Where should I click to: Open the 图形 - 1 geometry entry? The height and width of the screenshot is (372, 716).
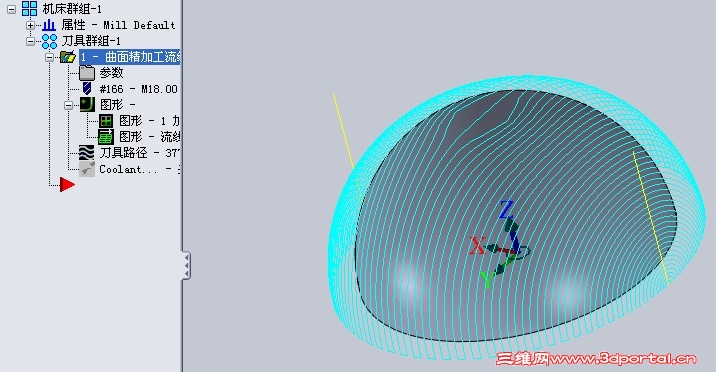[x=149, y=121]
